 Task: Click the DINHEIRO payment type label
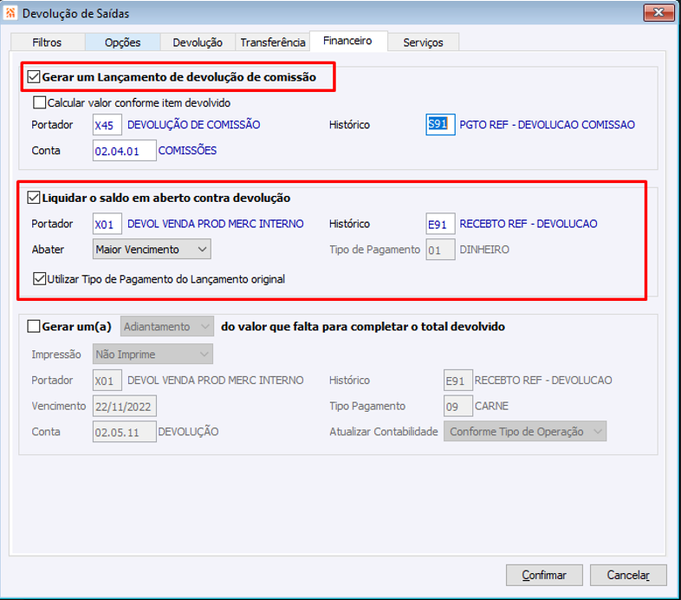pos(484,249)
